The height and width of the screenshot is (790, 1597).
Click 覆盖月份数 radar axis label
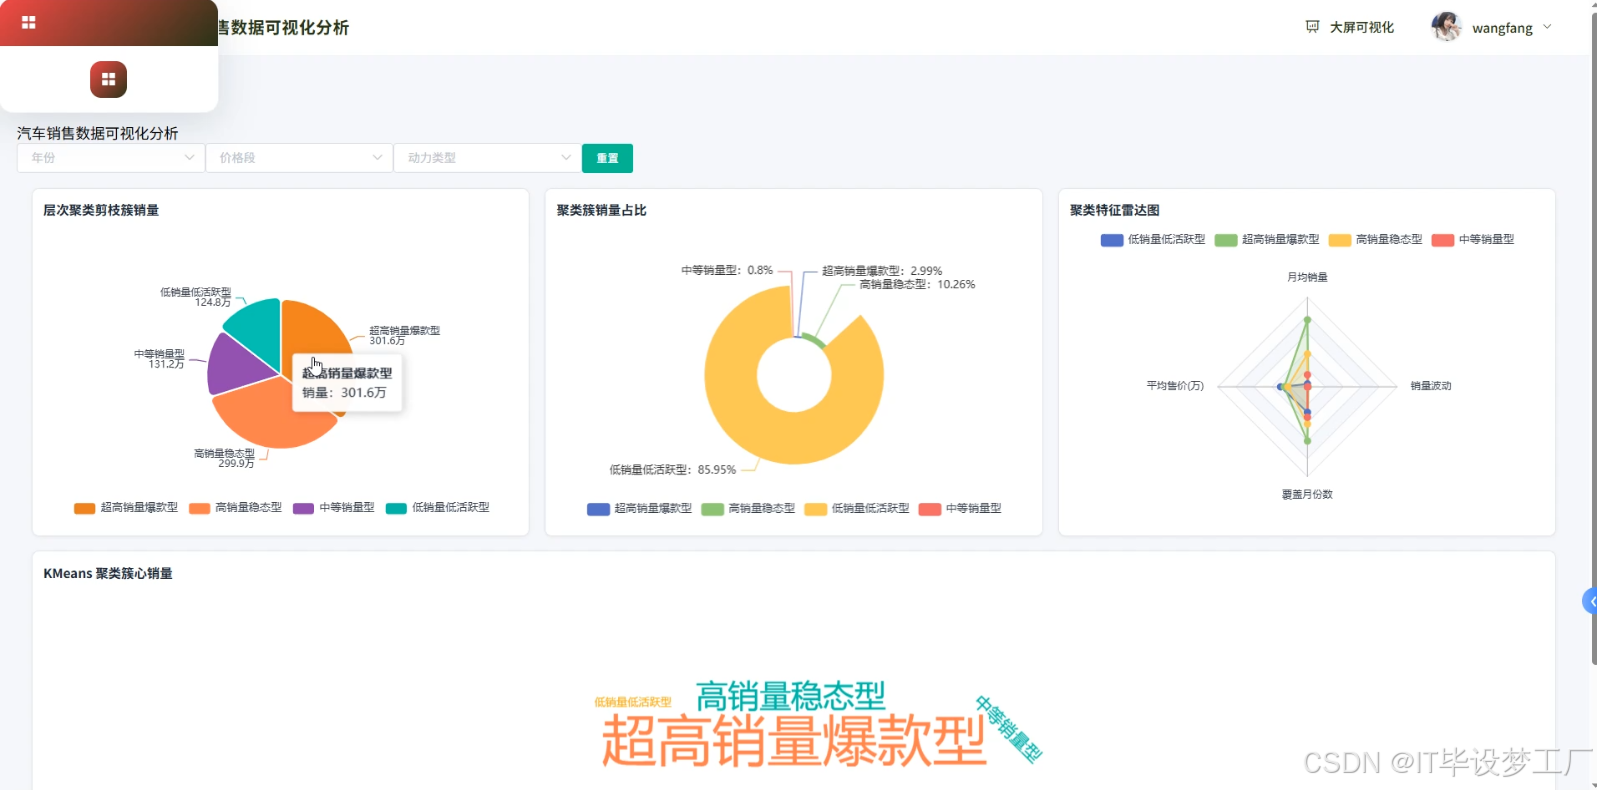tap(1307, 494)
